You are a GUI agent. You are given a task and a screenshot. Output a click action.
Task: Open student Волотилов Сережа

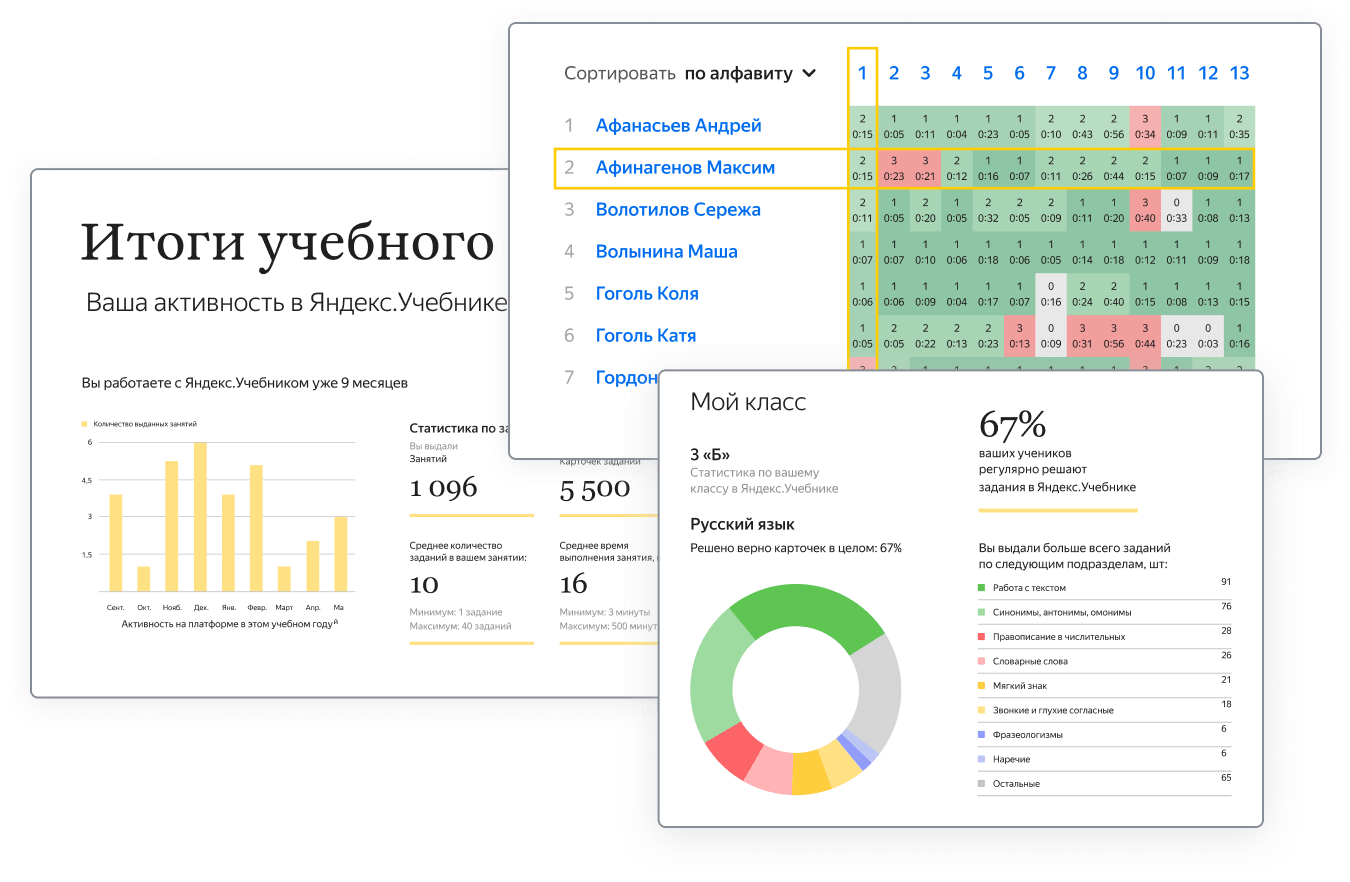pyautogui.click(x=678, y=209)
